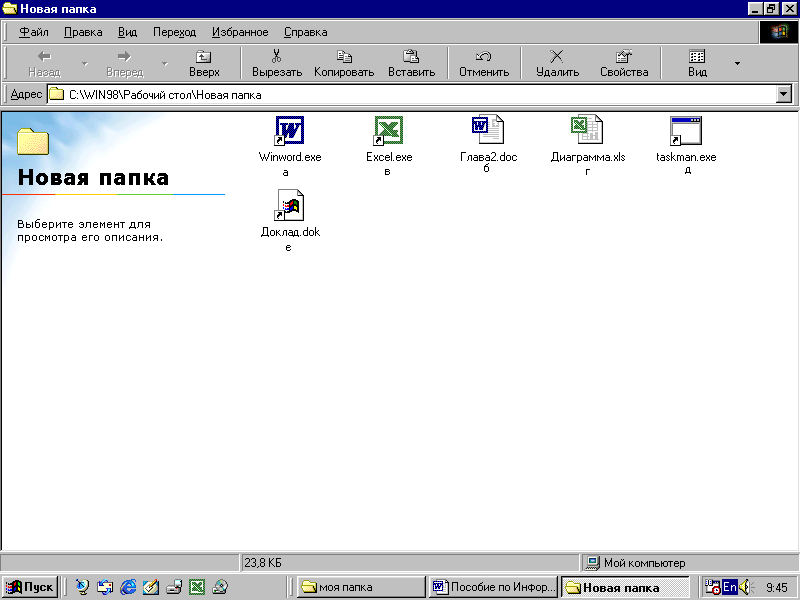
Task: Open the dropdown arrow next to Назад
Action: coord(85,63)
